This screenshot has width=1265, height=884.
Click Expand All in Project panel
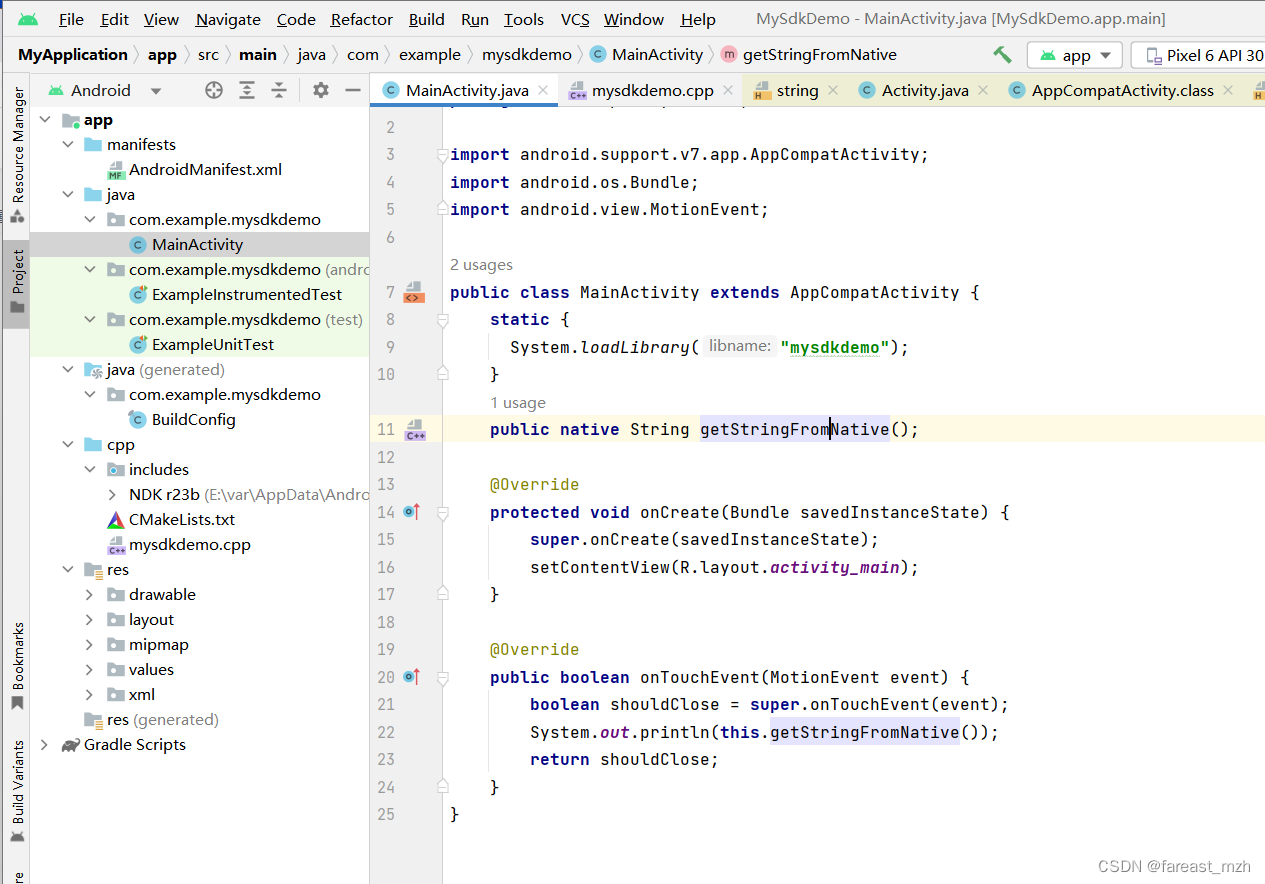pos(247,90)
